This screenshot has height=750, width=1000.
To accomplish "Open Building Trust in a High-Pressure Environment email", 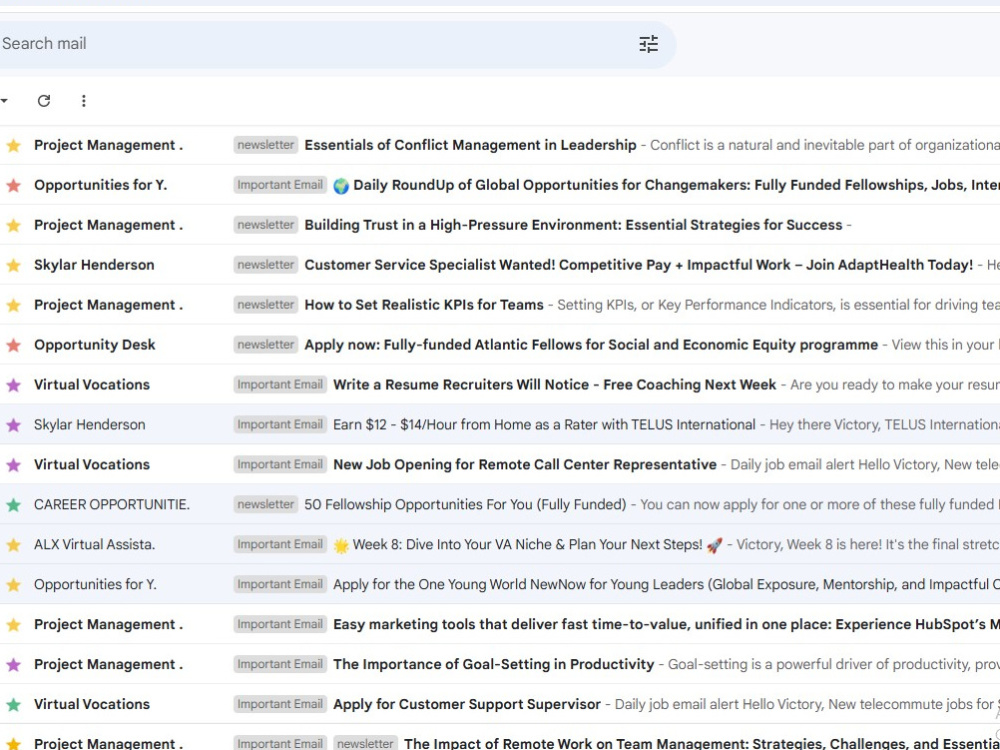I will point(573,225).
